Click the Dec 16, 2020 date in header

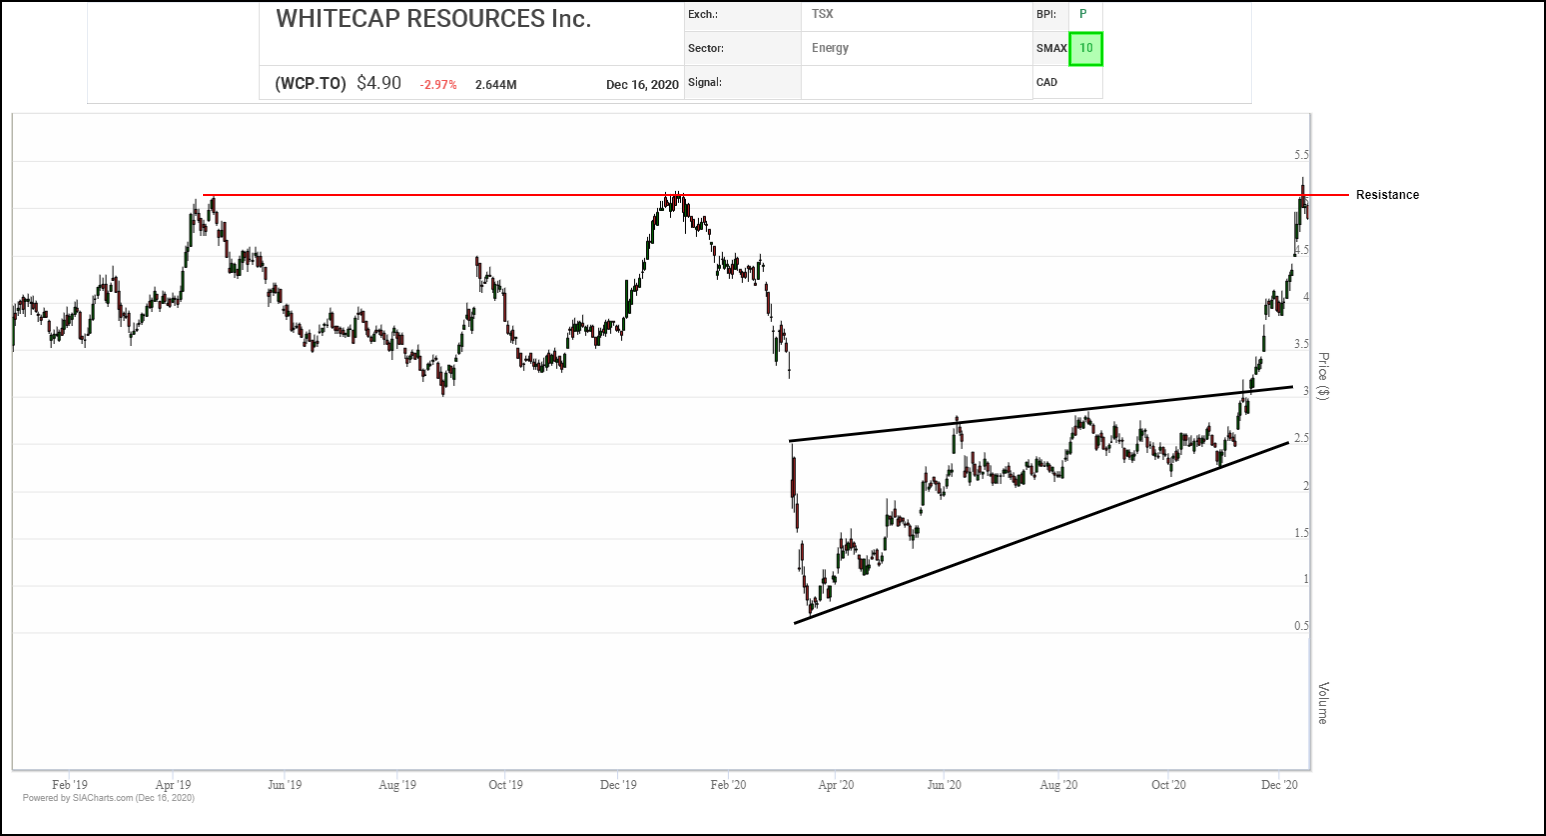(x=642, y=85)
